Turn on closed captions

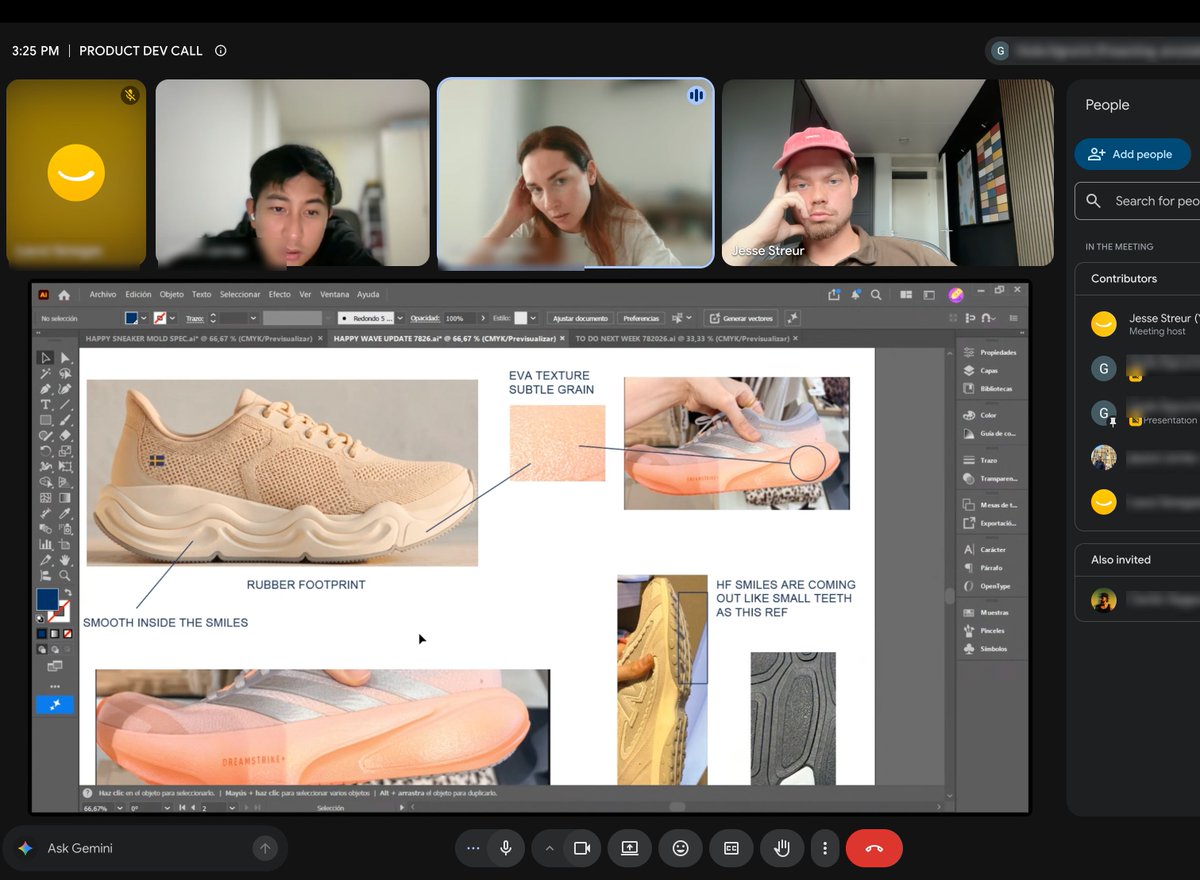[x=731, y=848]
